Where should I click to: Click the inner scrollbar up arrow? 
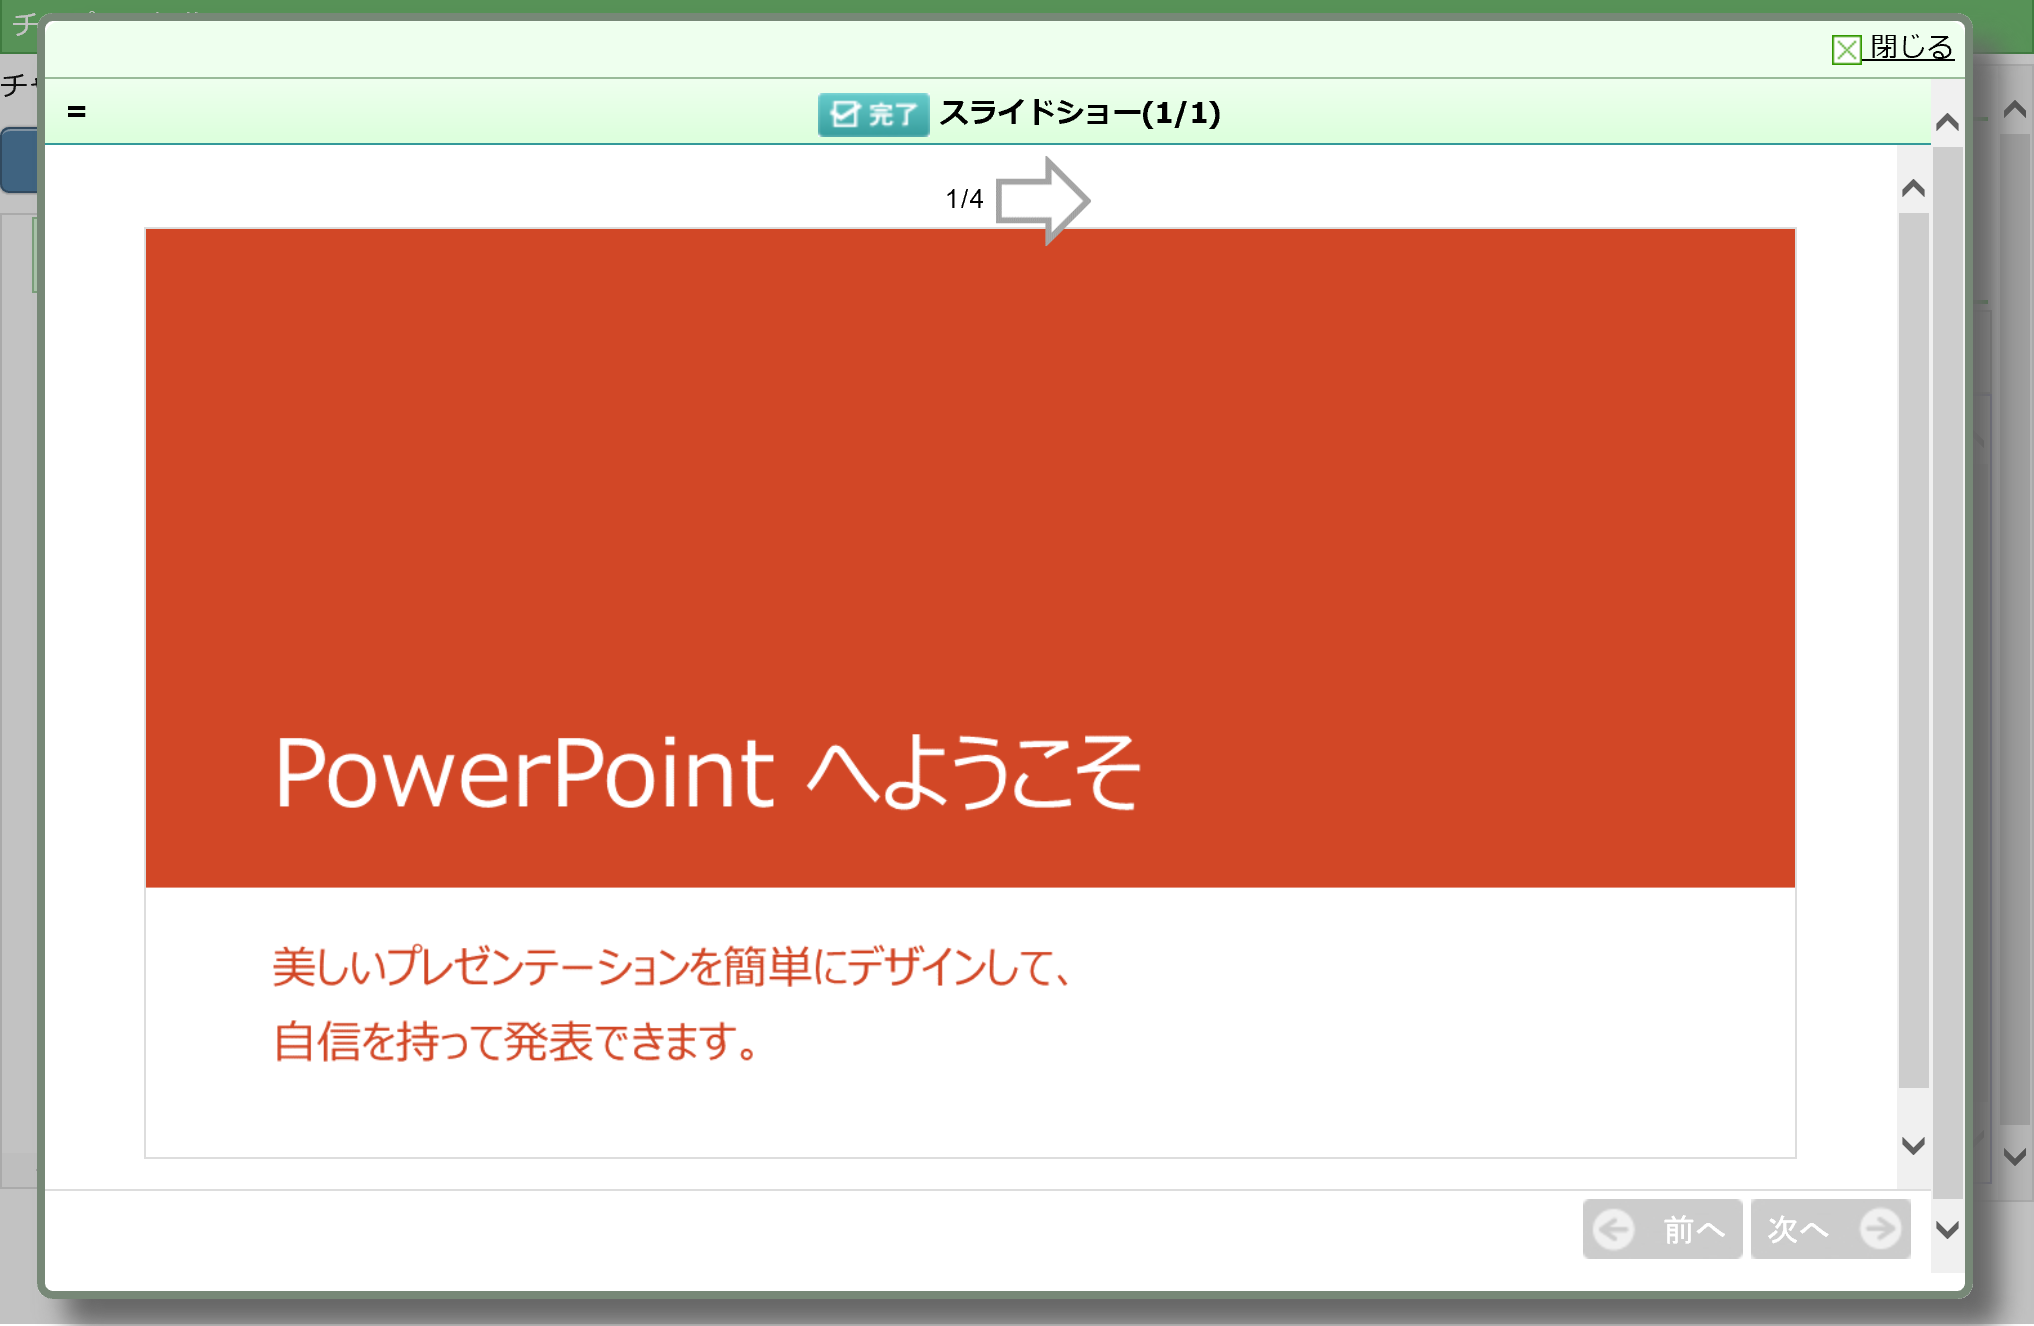1913,188
